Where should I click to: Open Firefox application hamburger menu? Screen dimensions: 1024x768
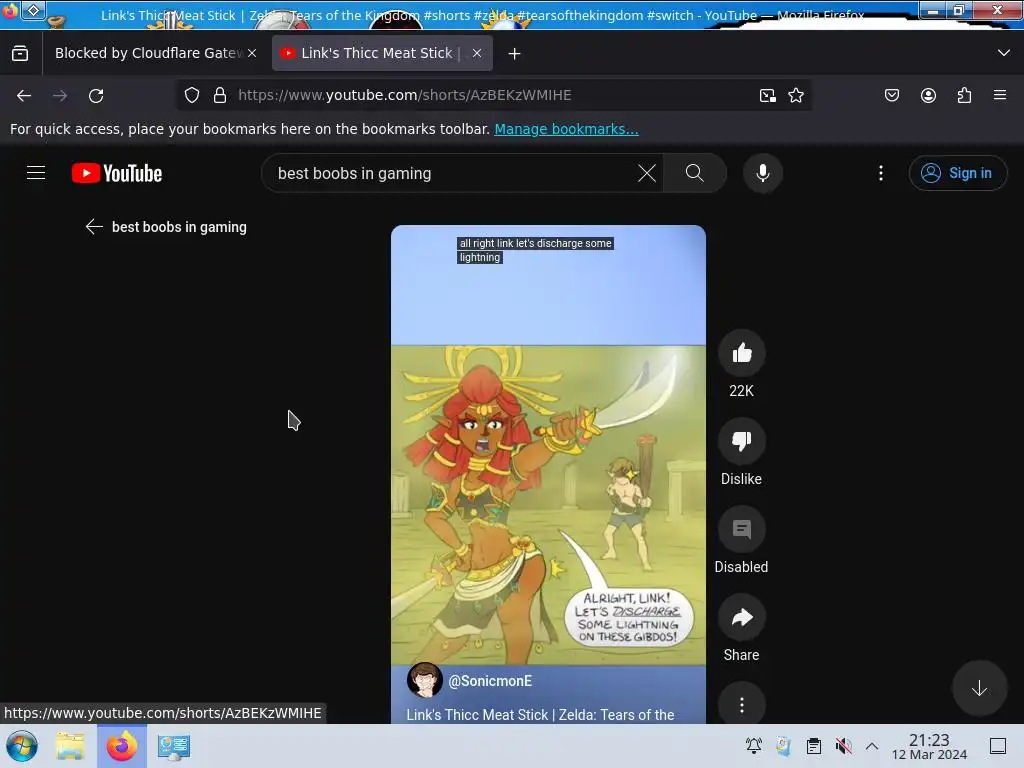pos(1000,95)
